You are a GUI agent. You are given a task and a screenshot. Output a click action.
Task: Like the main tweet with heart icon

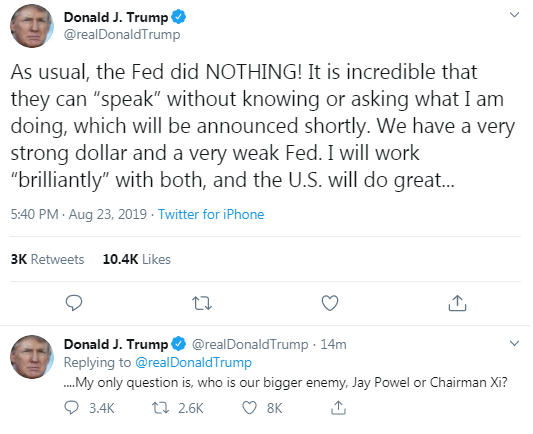330,303
